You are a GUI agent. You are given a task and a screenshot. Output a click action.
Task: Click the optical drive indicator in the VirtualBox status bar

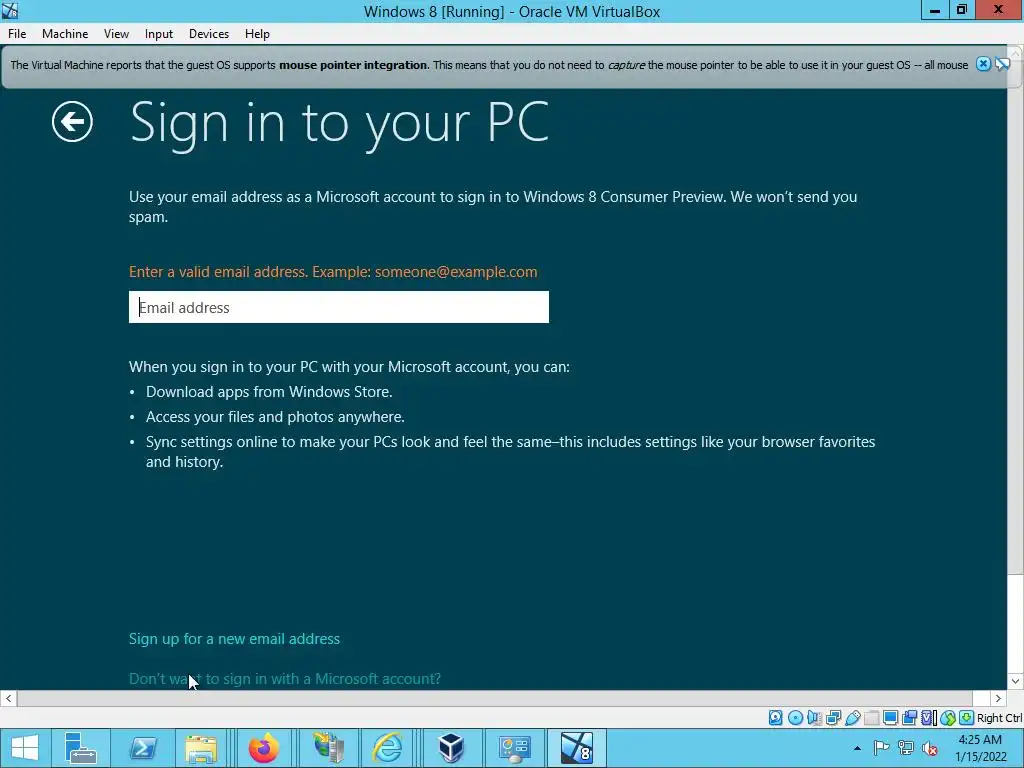[x=795, y=718]
